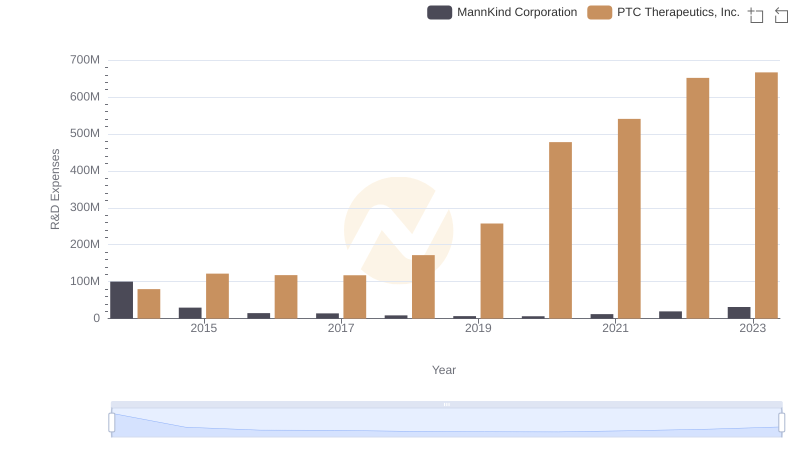Click the zoom reset restore icon
The image size is (800, 461).
781,15
